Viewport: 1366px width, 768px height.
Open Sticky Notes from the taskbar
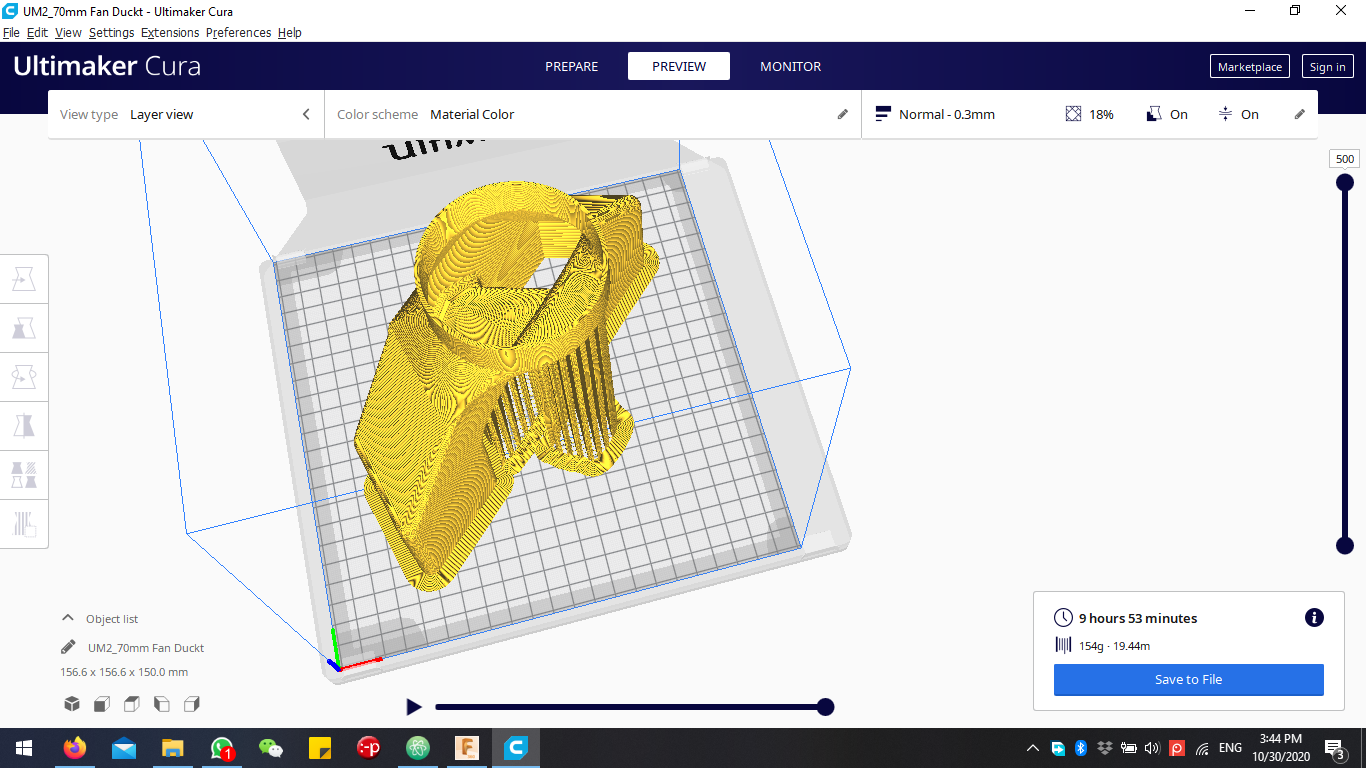point(319,747)
